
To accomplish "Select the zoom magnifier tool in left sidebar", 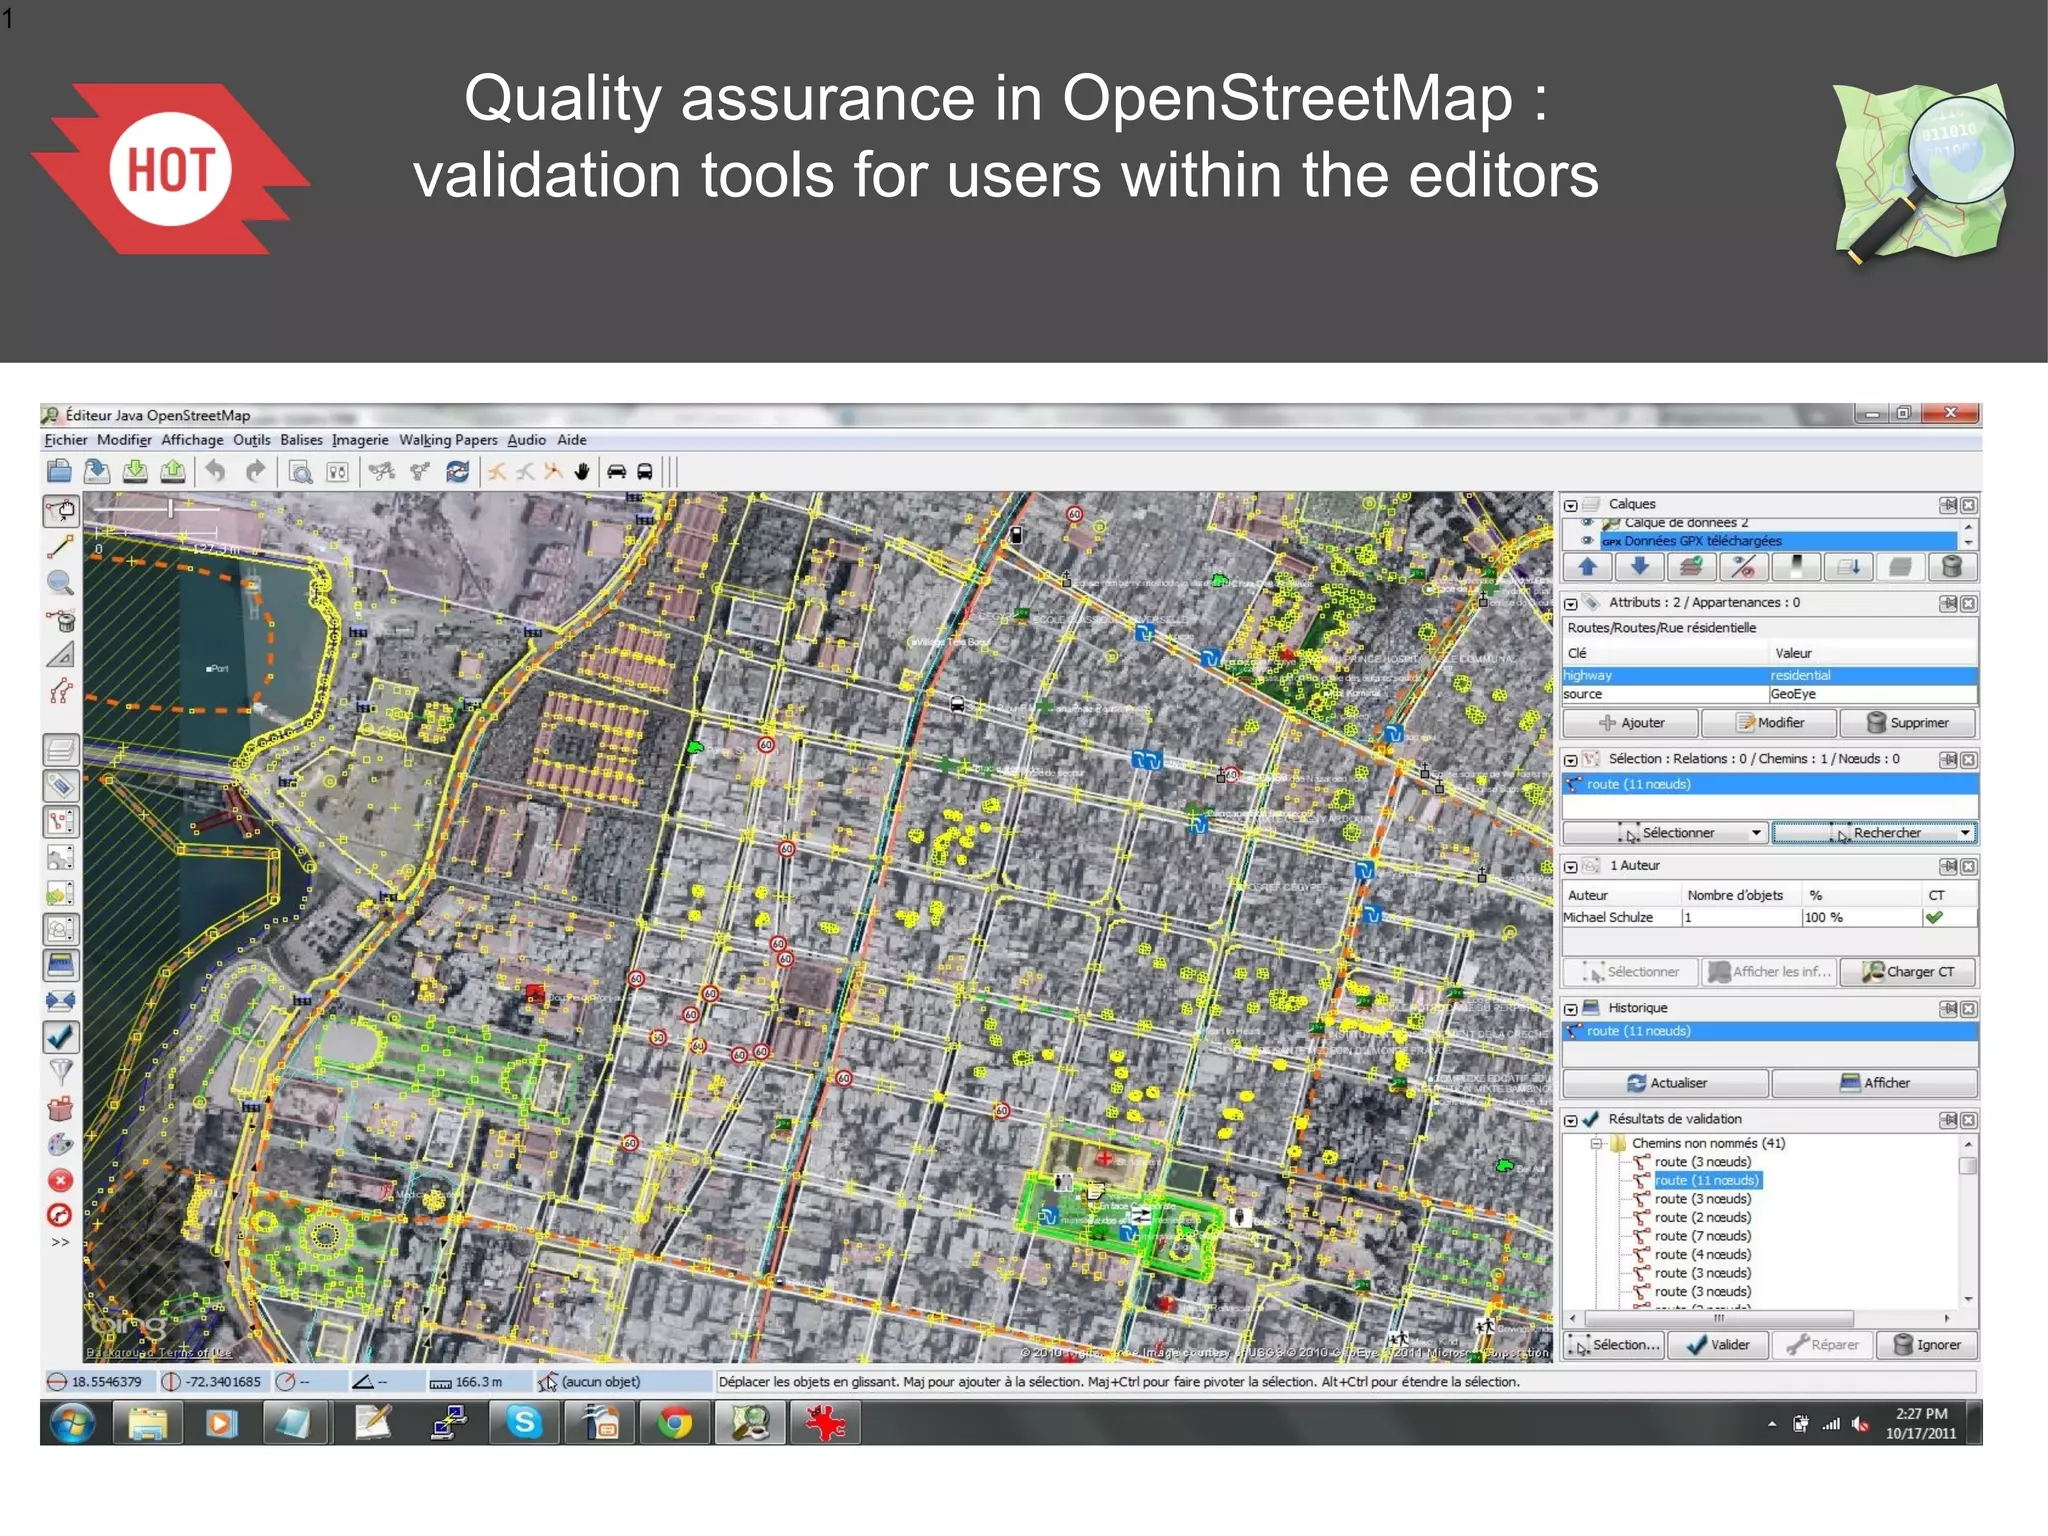I will point(60,583).
